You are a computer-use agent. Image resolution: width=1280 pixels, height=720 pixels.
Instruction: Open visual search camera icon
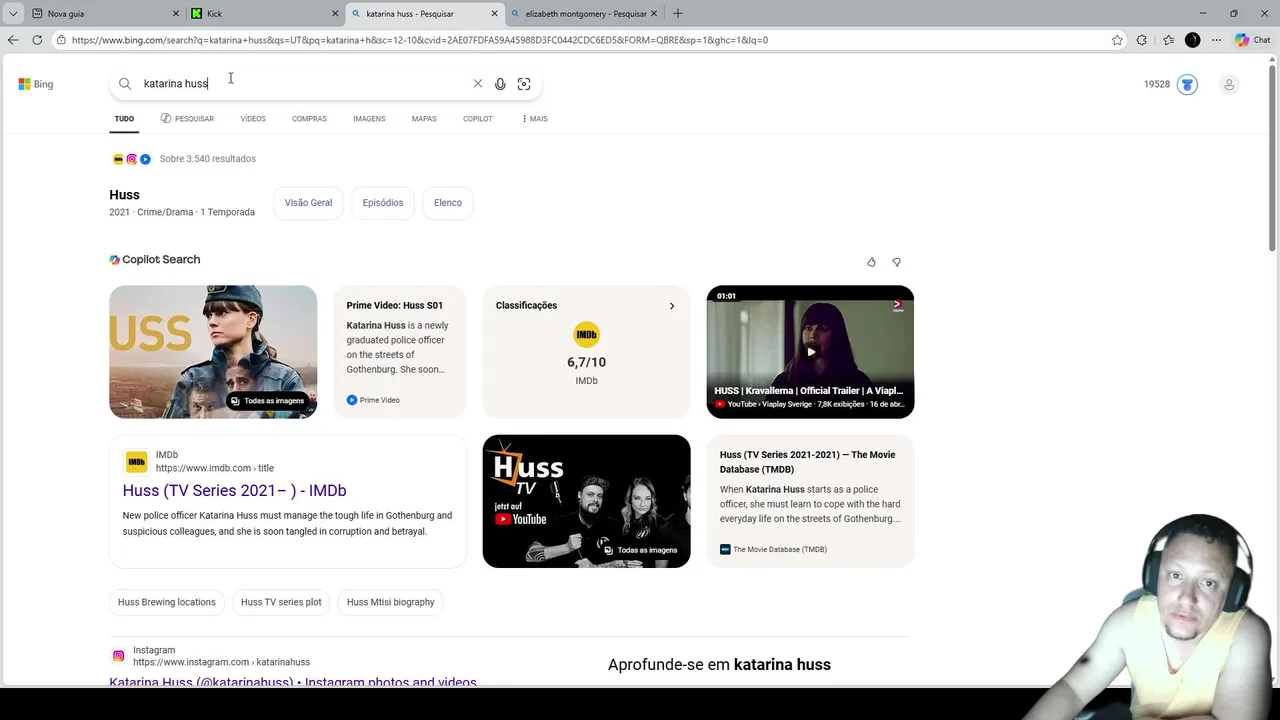(524, 84)
